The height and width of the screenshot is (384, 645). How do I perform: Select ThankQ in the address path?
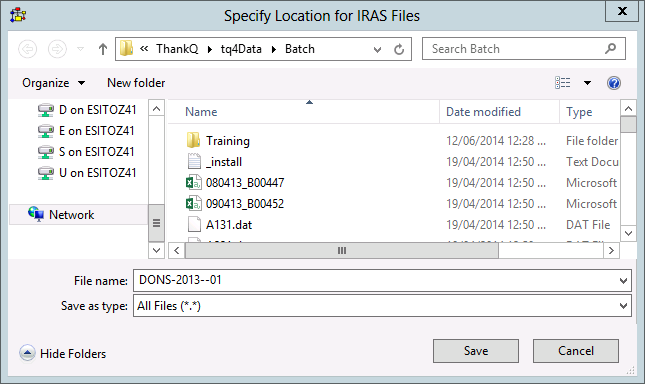pos(177,49)
